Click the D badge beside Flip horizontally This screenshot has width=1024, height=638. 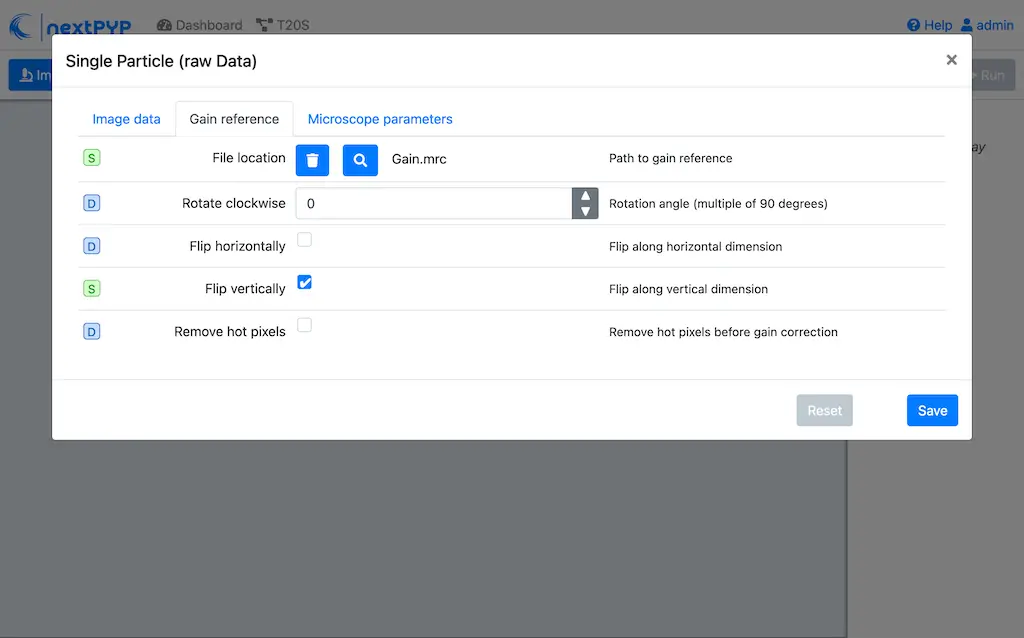coord(92,246)
